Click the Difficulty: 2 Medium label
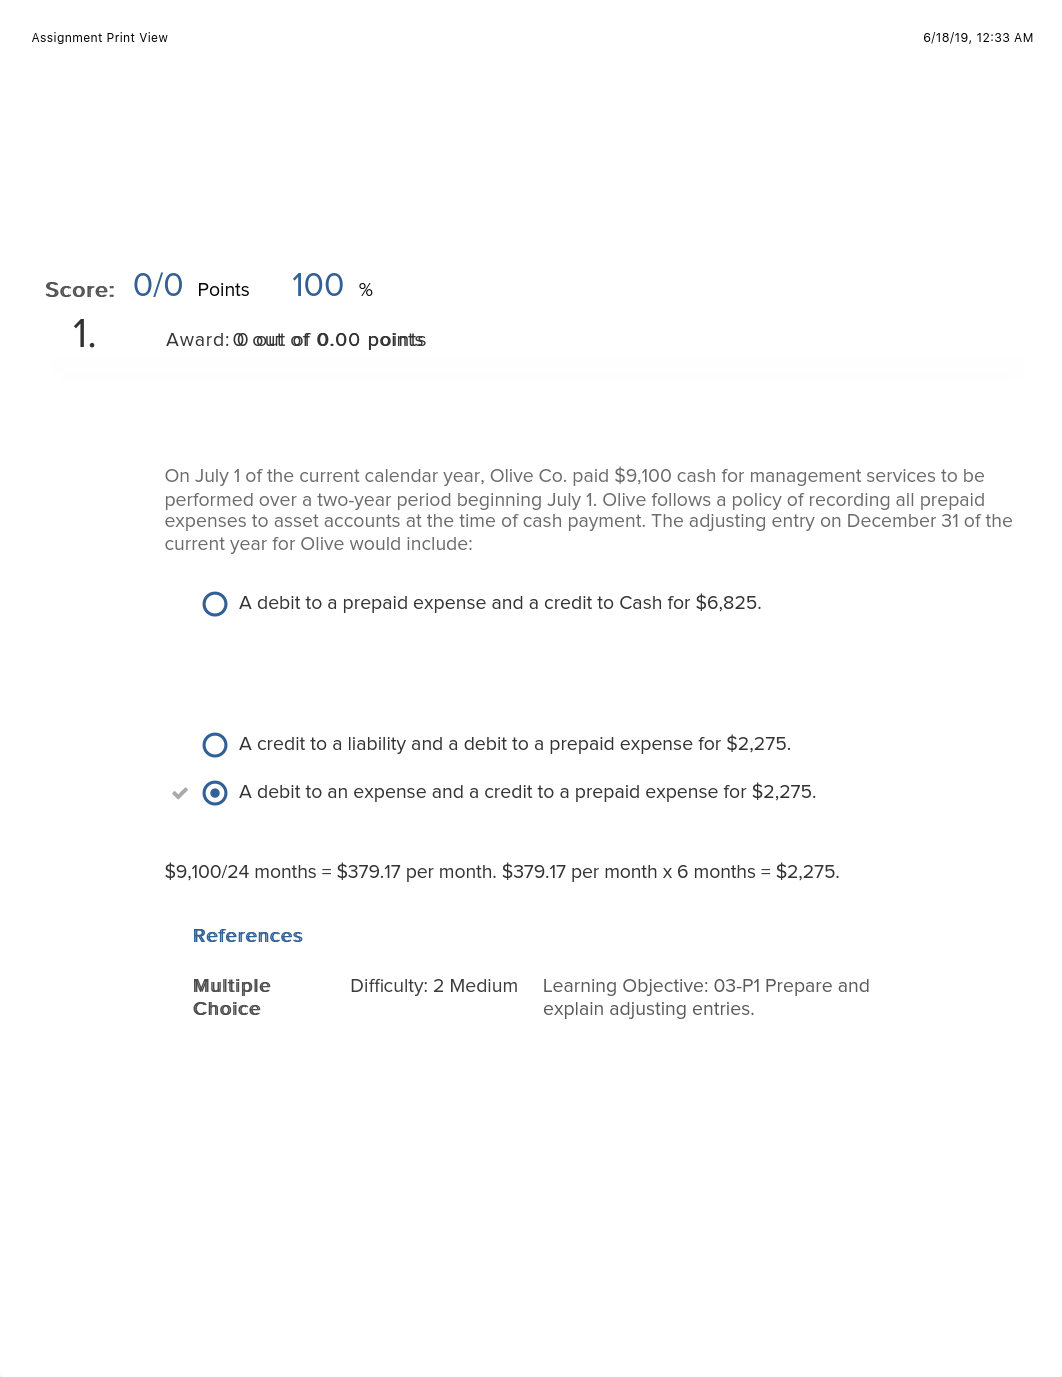This screenshot has width=1062, height=1377. (434, 986)
